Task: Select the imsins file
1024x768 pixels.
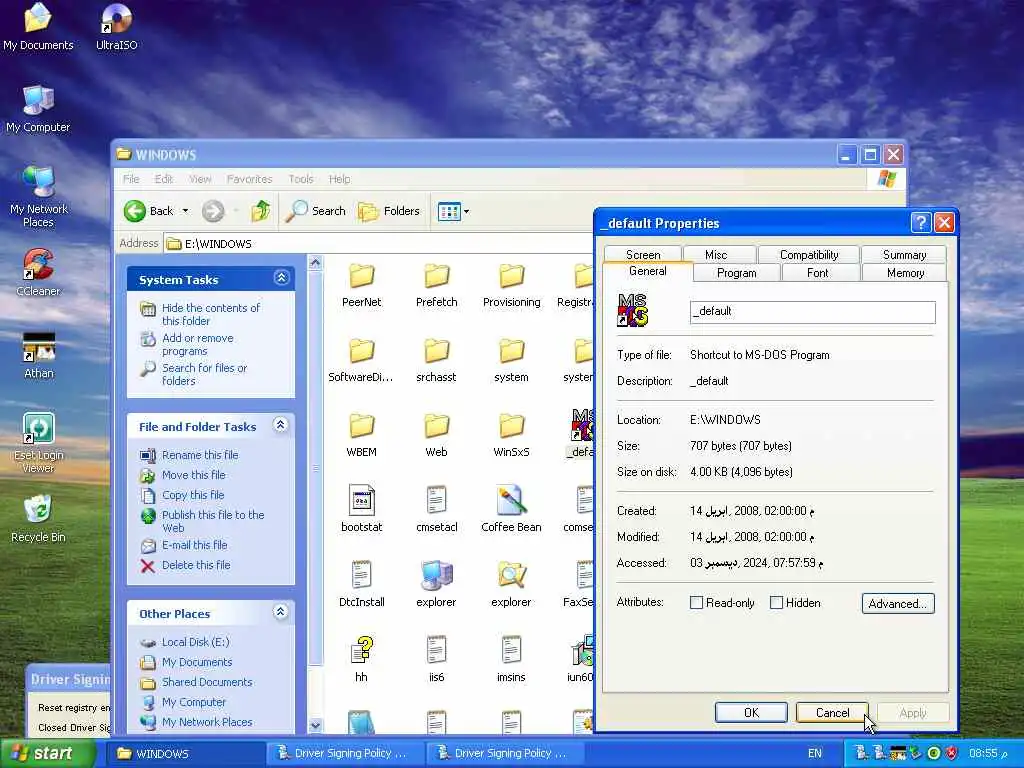Action: coord(511,660)
